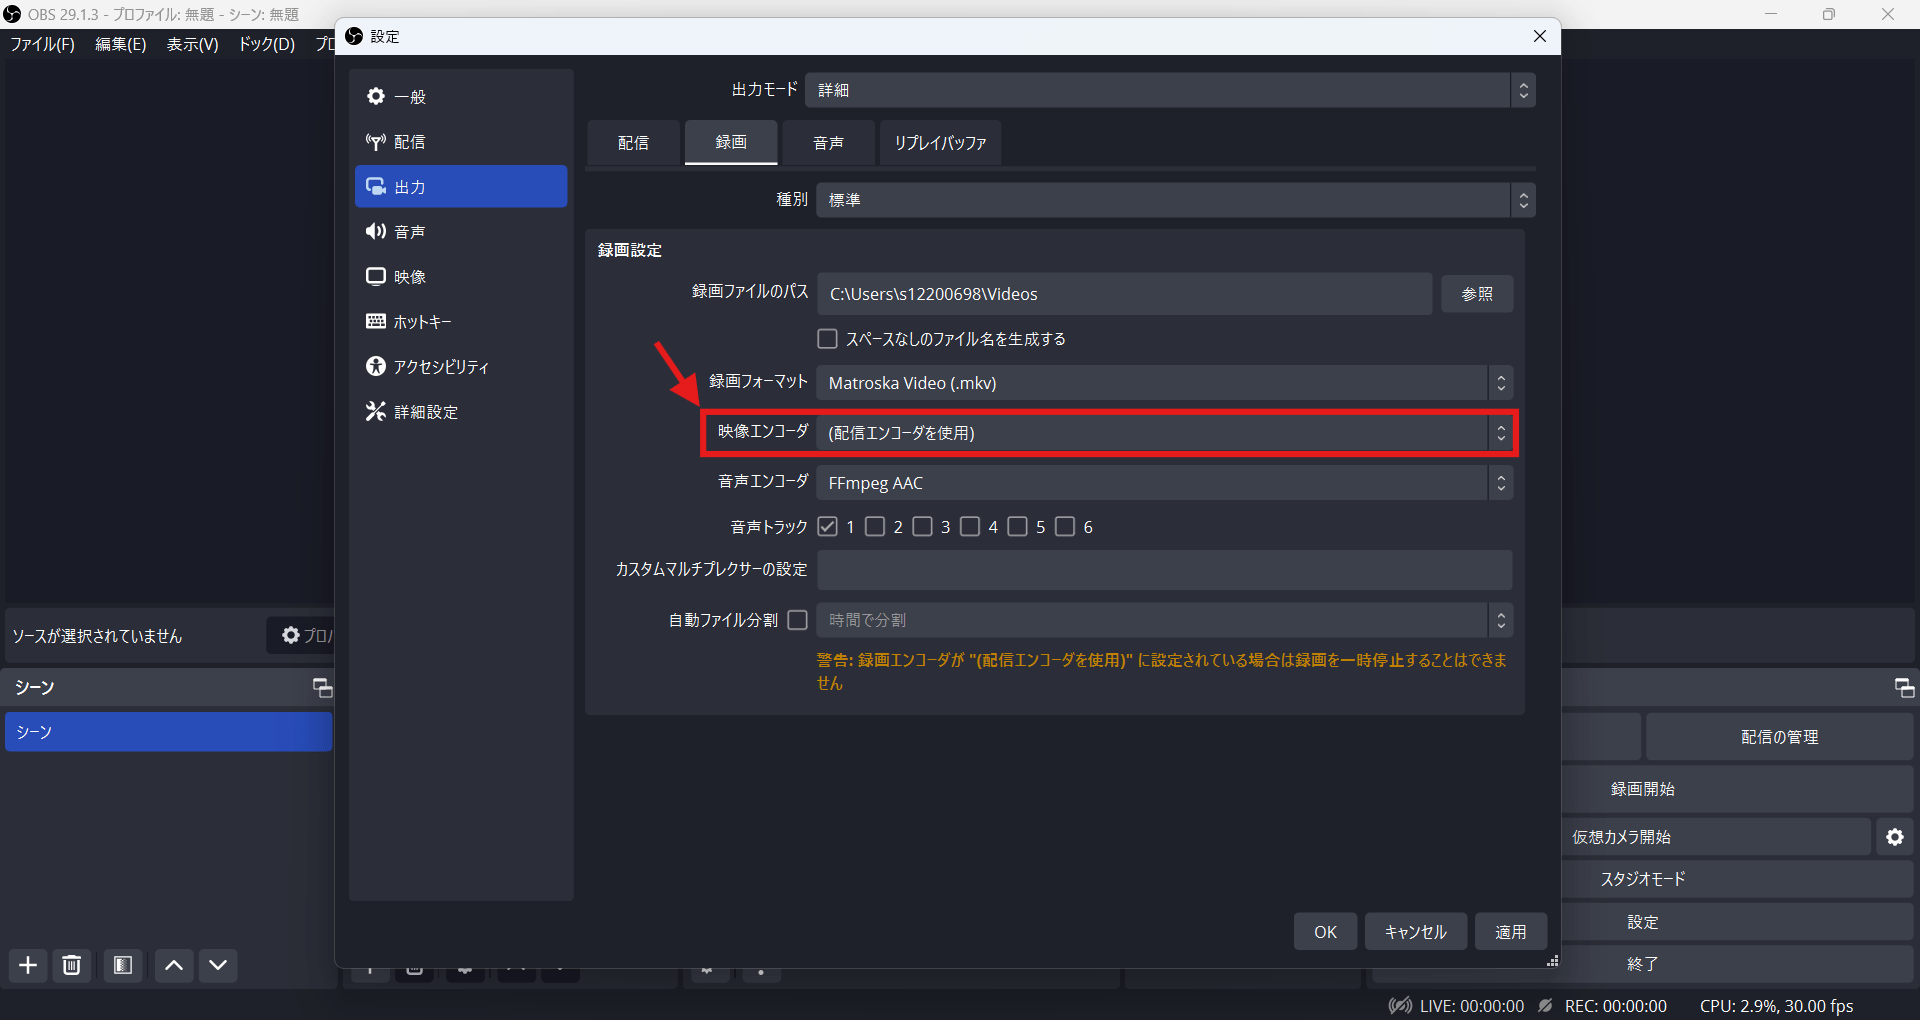Open the 一般 settings category
This screenshot has width=1920, height=1020.
461,97
